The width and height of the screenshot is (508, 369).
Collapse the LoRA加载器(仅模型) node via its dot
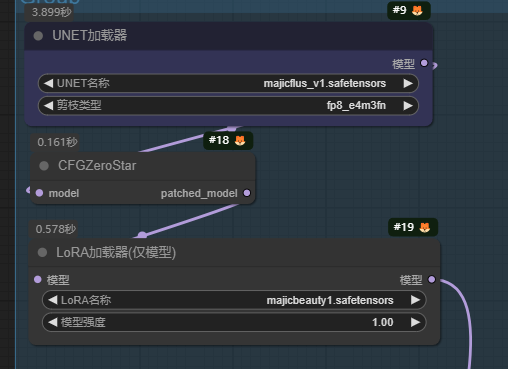42,252
